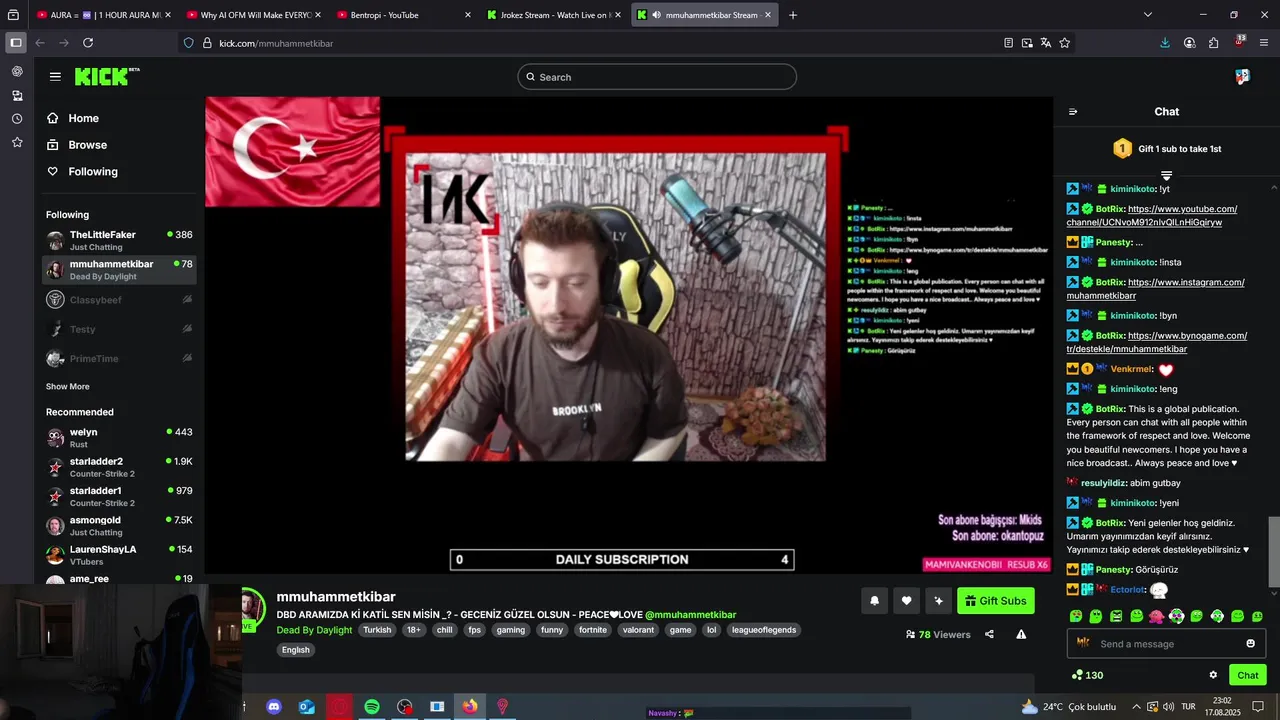Screen dimensions: 1280x720
Task: Show hidden system tray icons
Action: 1136,706
